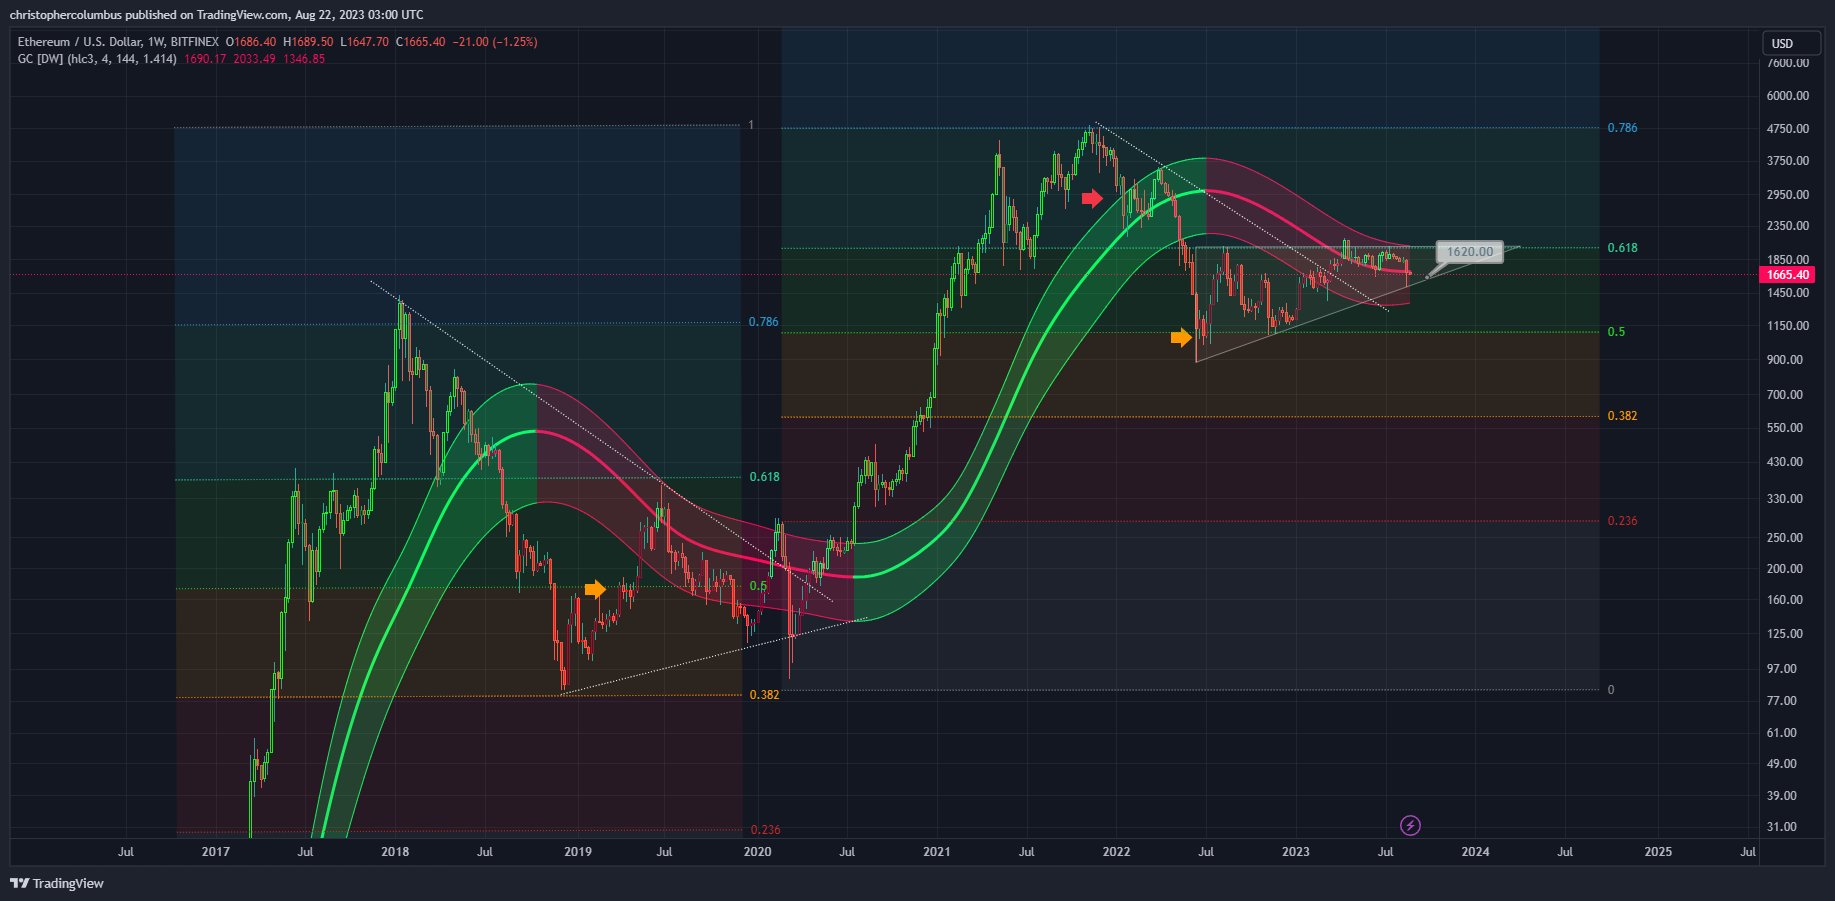Click the 1150.00 price axis label
The width and height of the screenshot is (1835, 901).
1788,325
